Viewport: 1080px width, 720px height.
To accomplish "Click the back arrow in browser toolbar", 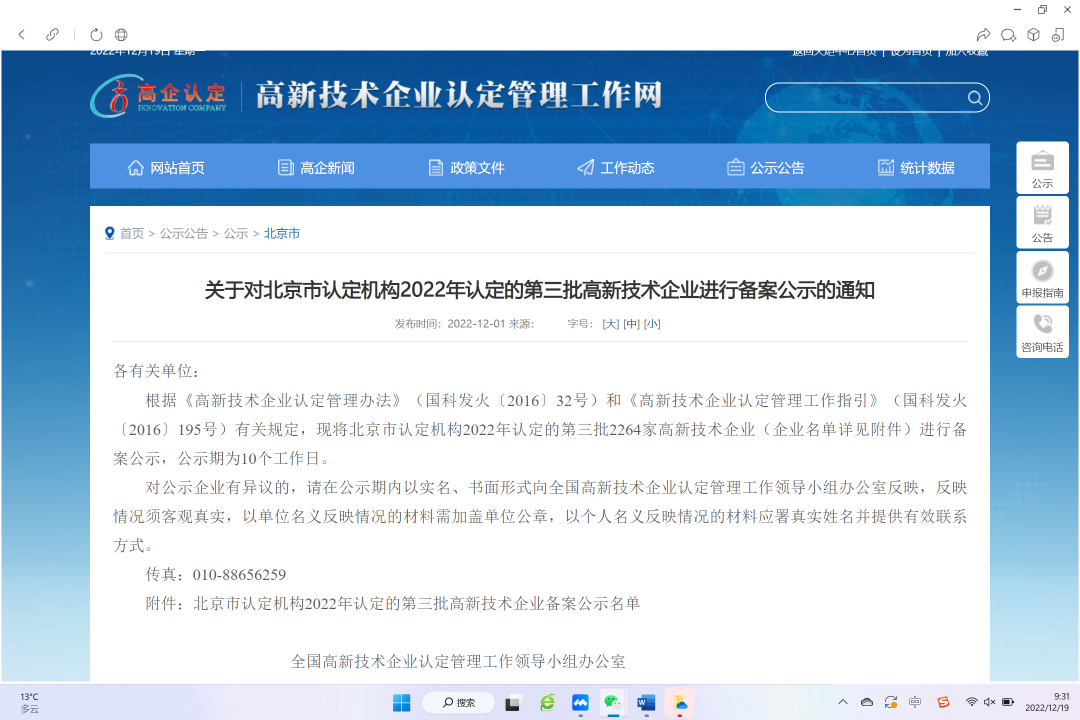I will click(22, 35).
